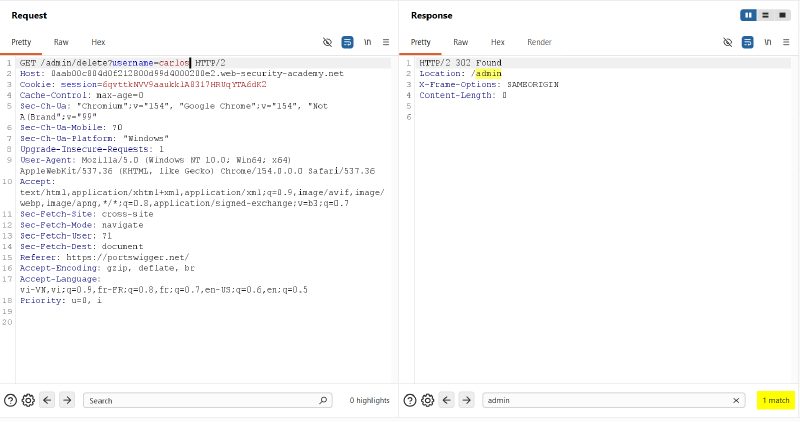The image size is (800, 422).
Task: Toggle hide non-printable icon in Request panel
Action: tap(328, 42)
